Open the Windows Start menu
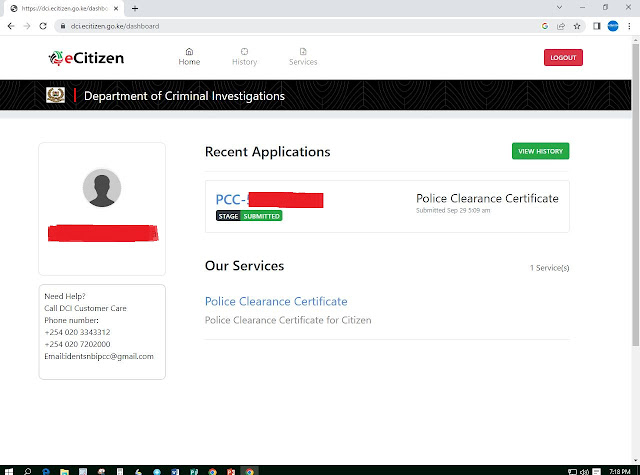The image size is (640, 475). point(9,471)
